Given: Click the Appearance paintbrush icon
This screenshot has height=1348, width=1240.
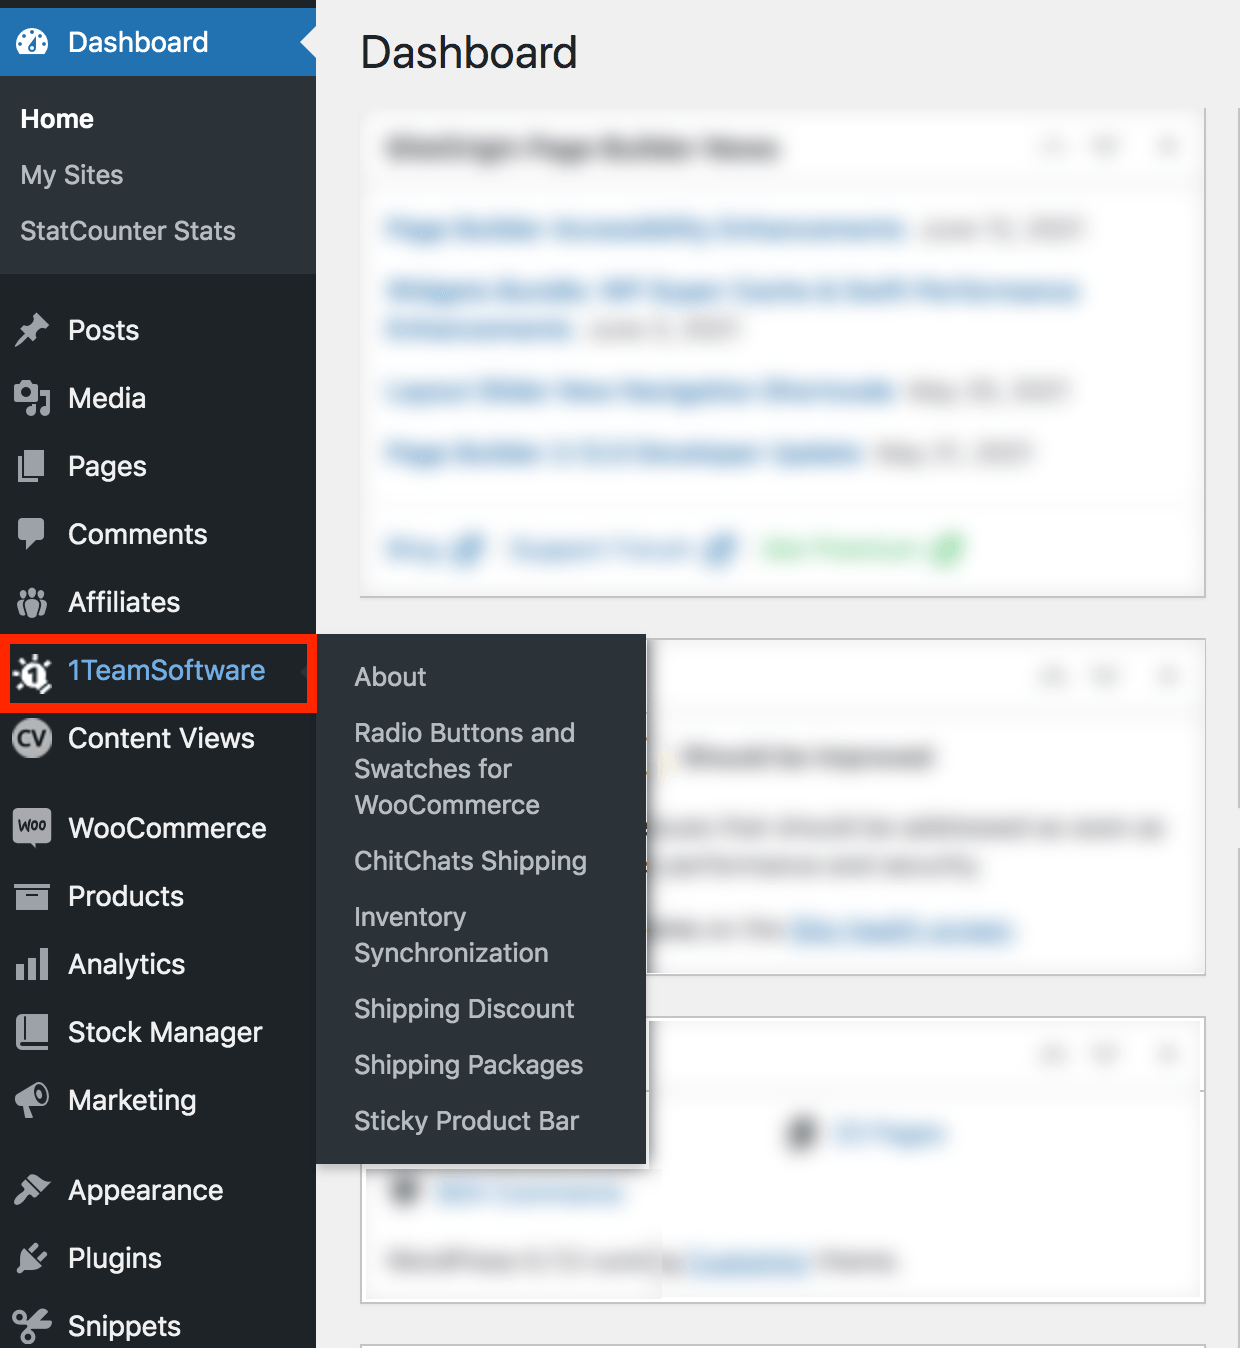Looking at the screenshot, I should click(x=31, y=1190).
